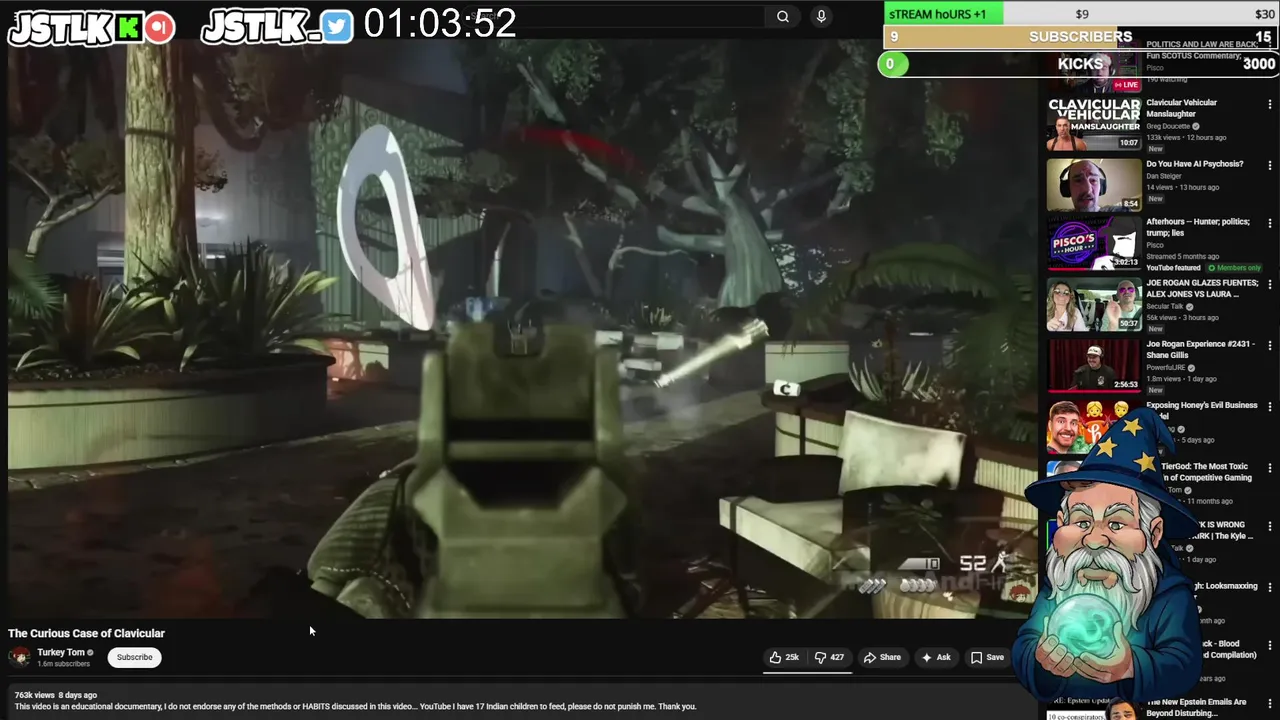Expand the video description text

point(355,706)
